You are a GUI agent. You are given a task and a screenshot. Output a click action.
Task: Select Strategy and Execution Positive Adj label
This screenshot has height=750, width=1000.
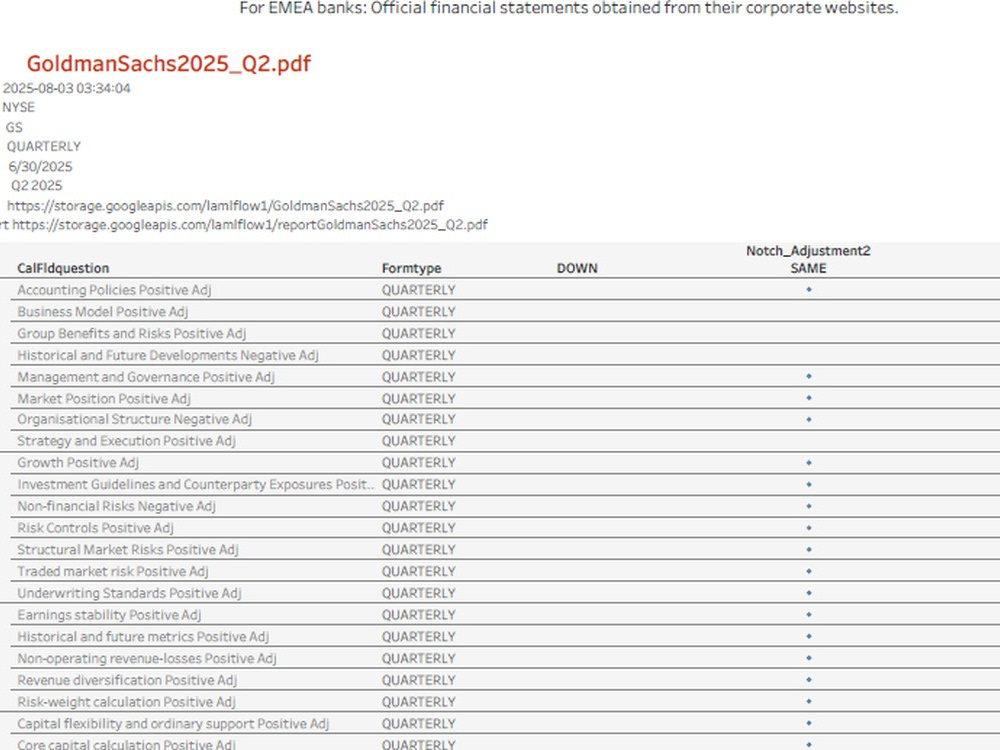pos(126,441)
